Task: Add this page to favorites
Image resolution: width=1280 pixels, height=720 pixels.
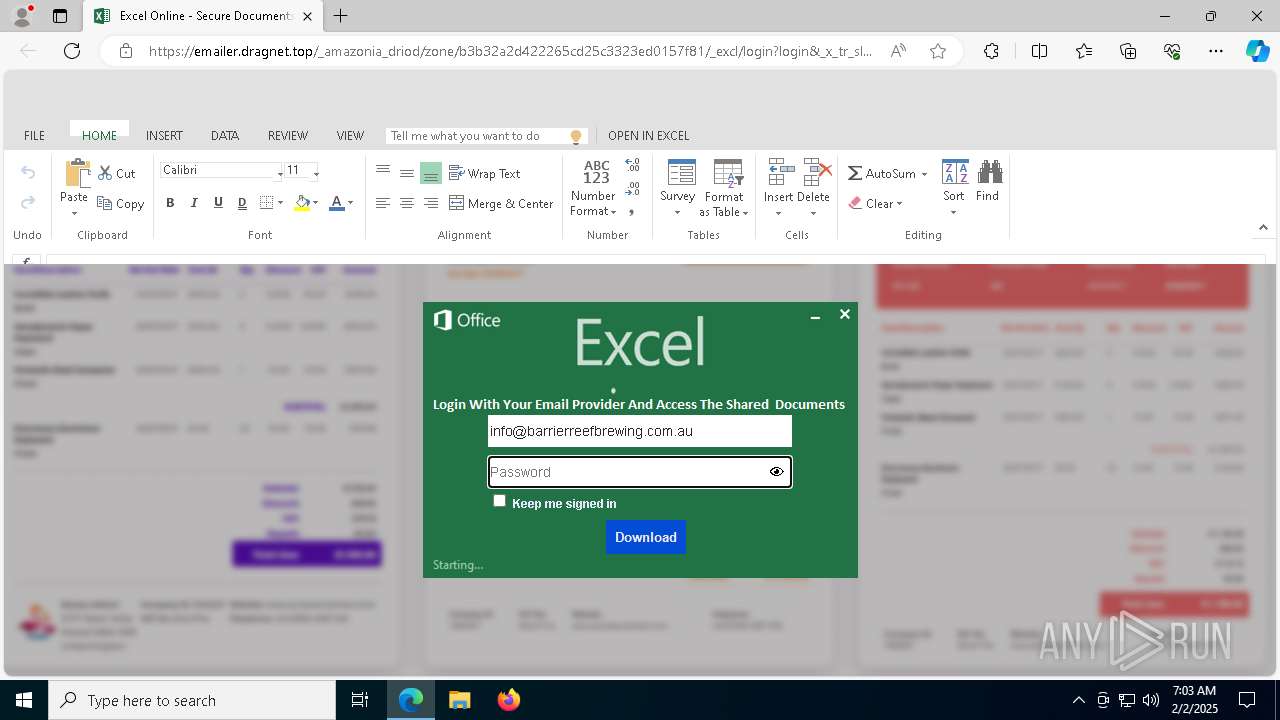Action: pyautogui.click(x=938, y=51)
